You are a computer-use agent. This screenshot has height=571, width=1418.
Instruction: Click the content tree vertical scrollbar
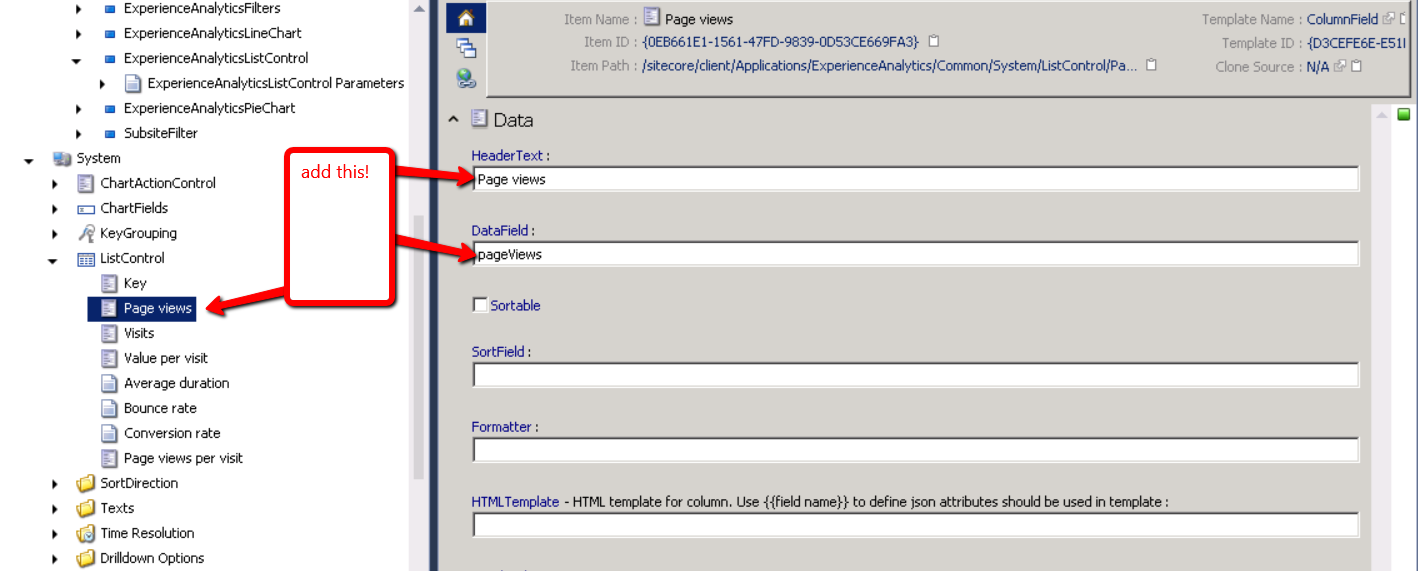[419, 345]
